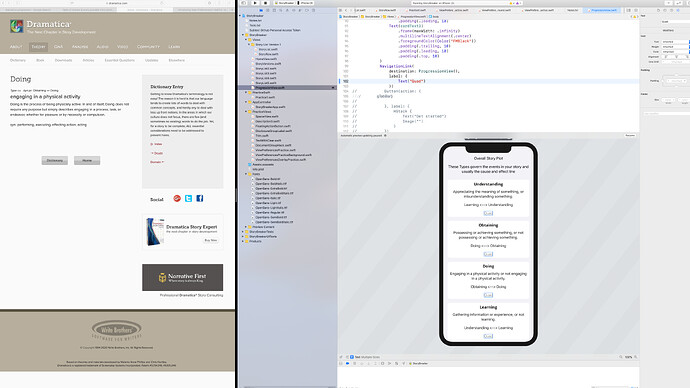
Task: Open the Theory menu on Dramatica site
Action: pyautogui.click(x=38, y=47)
